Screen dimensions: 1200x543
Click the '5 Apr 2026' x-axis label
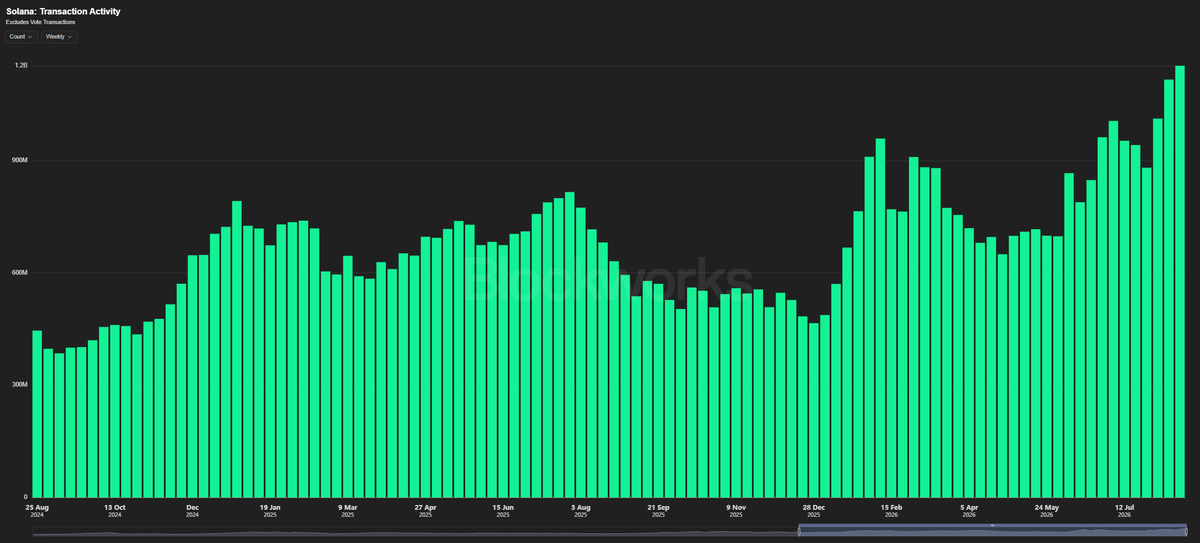[970, 510]
